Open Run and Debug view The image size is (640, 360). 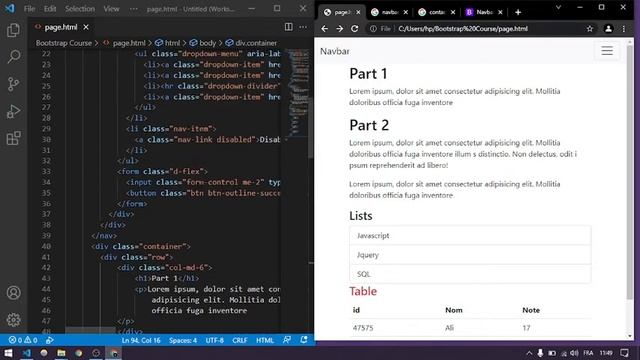pyautogui.click(x=13, y=111)
